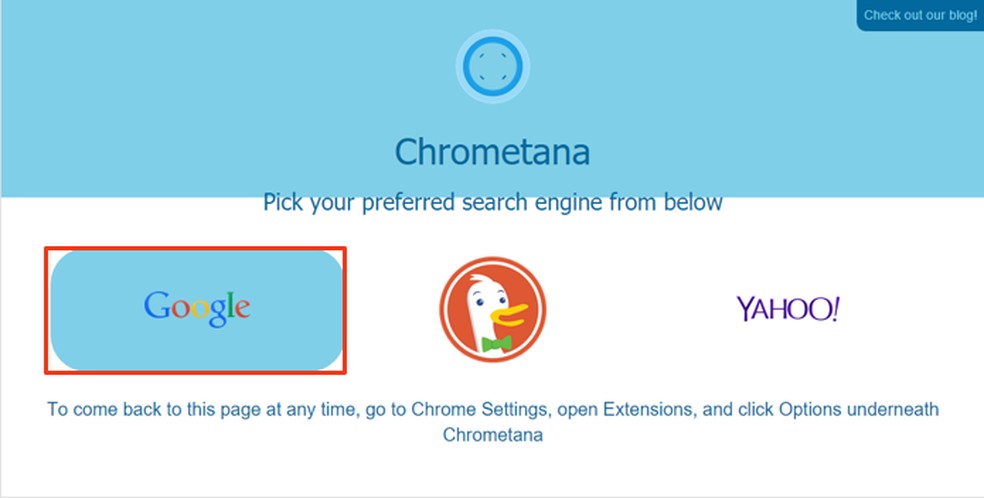Click the green bow tie on the duck
This screenshot has height=498, width=984.
pyautogui.click(x=496, y=343)
